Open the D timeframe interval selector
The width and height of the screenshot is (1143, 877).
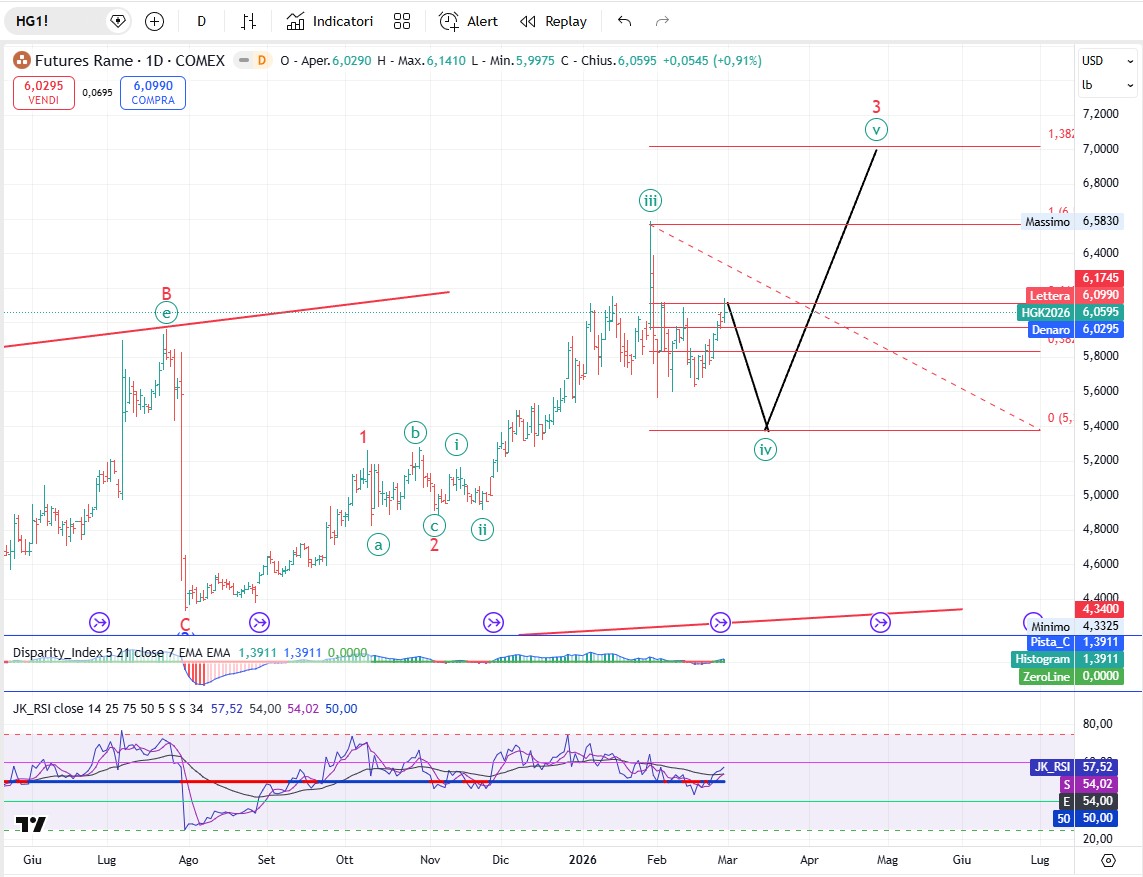click(201, 21)
